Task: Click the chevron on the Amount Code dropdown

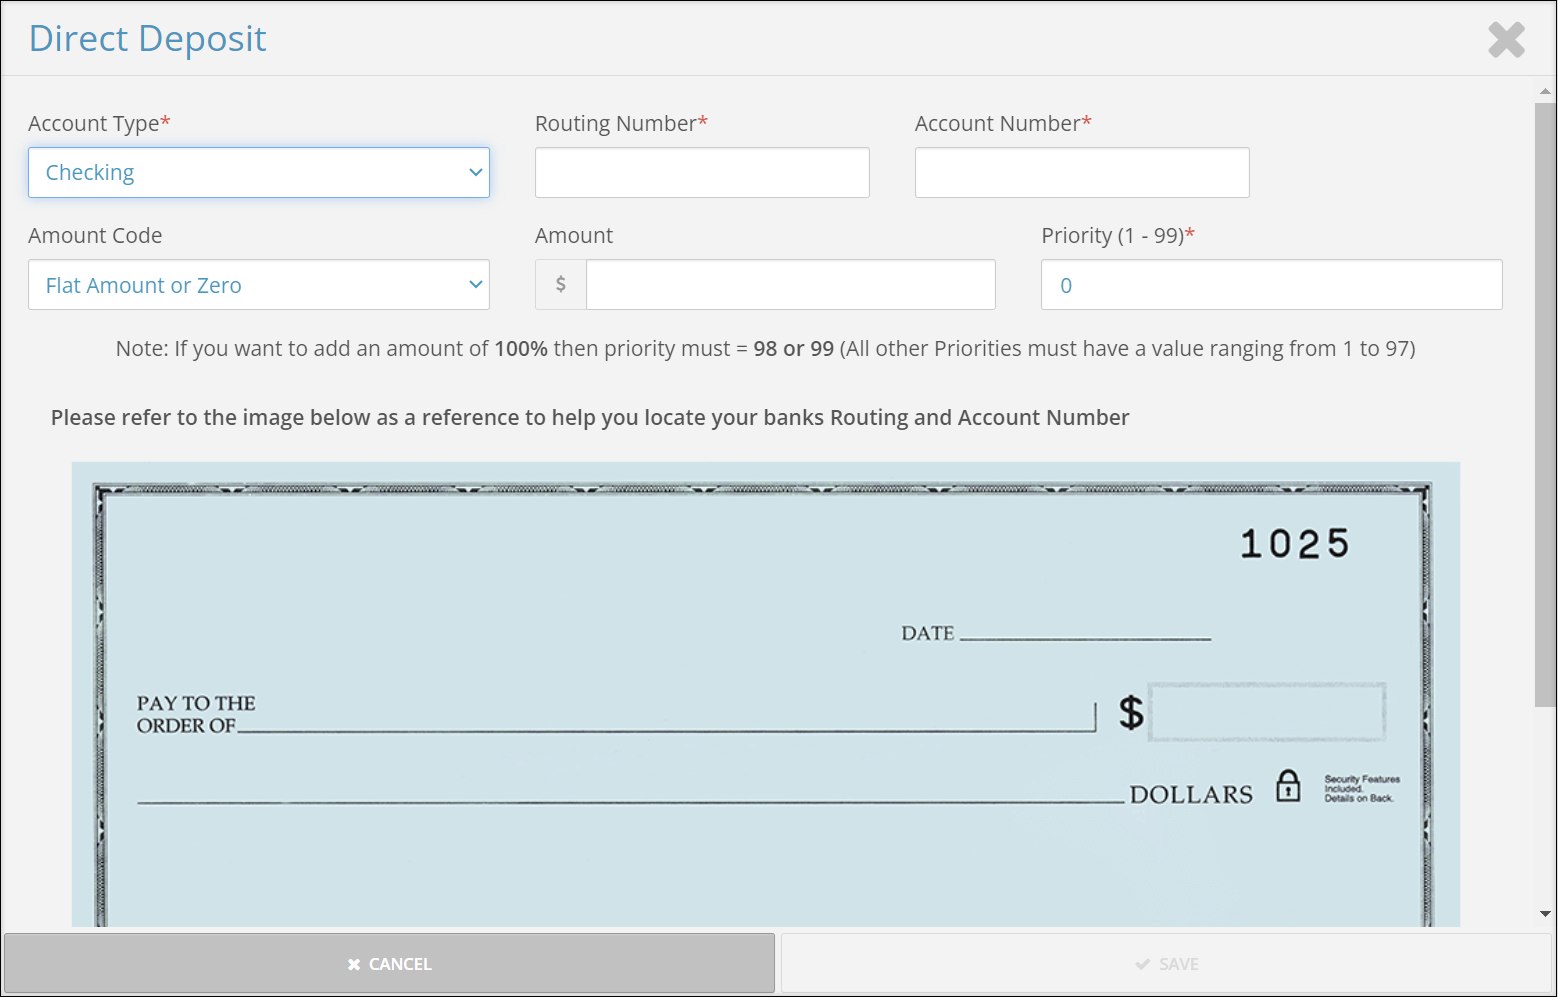Action: (475, 284)
